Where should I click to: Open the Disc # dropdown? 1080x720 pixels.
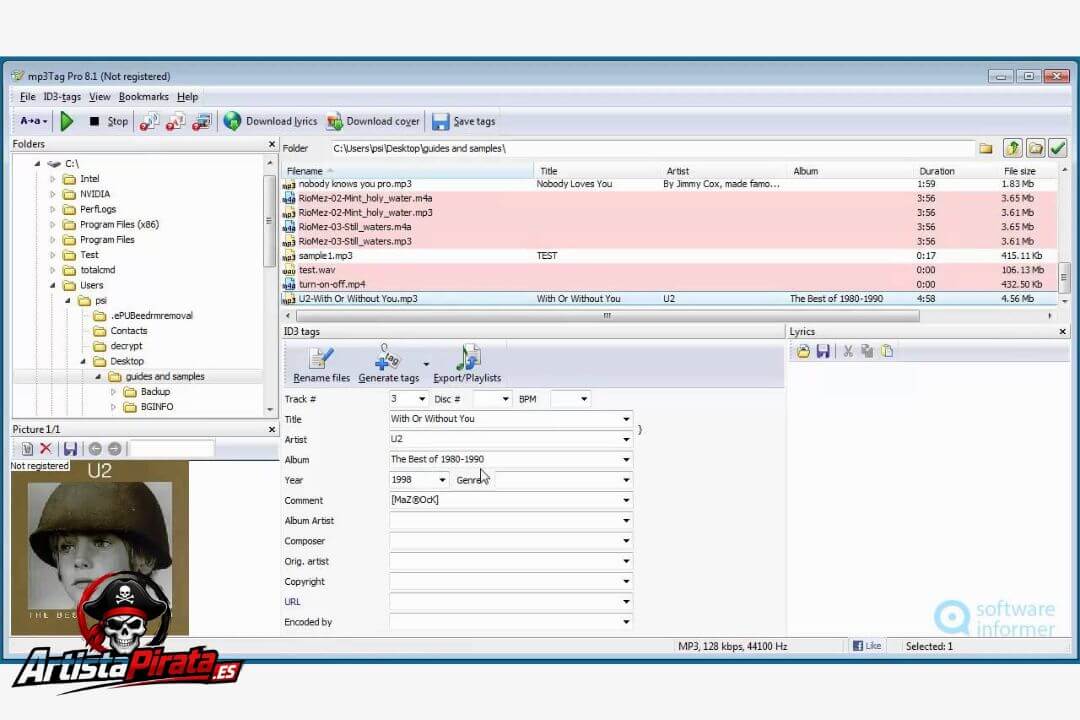click(506, 399)
